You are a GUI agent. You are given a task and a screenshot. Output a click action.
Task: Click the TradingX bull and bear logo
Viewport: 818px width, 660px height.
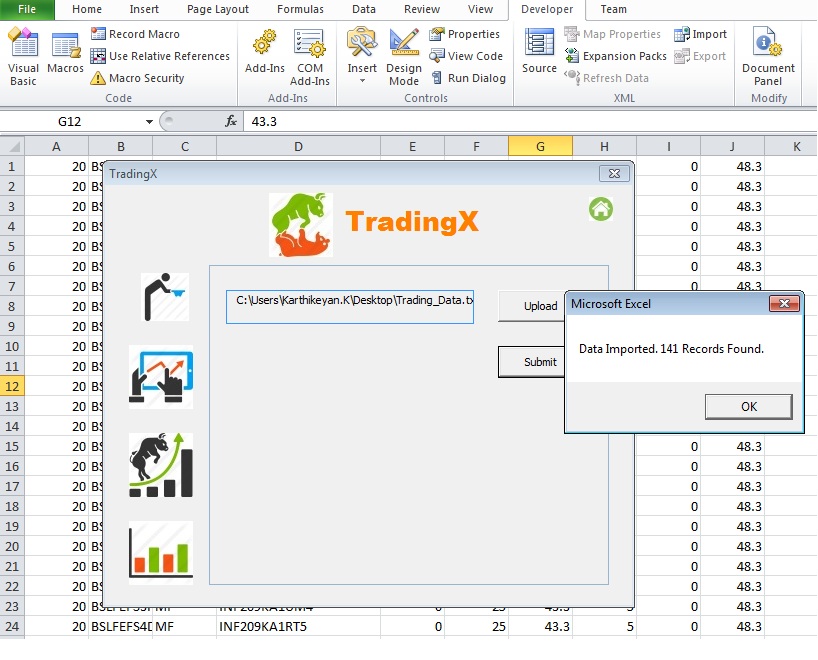click(301, 225)
